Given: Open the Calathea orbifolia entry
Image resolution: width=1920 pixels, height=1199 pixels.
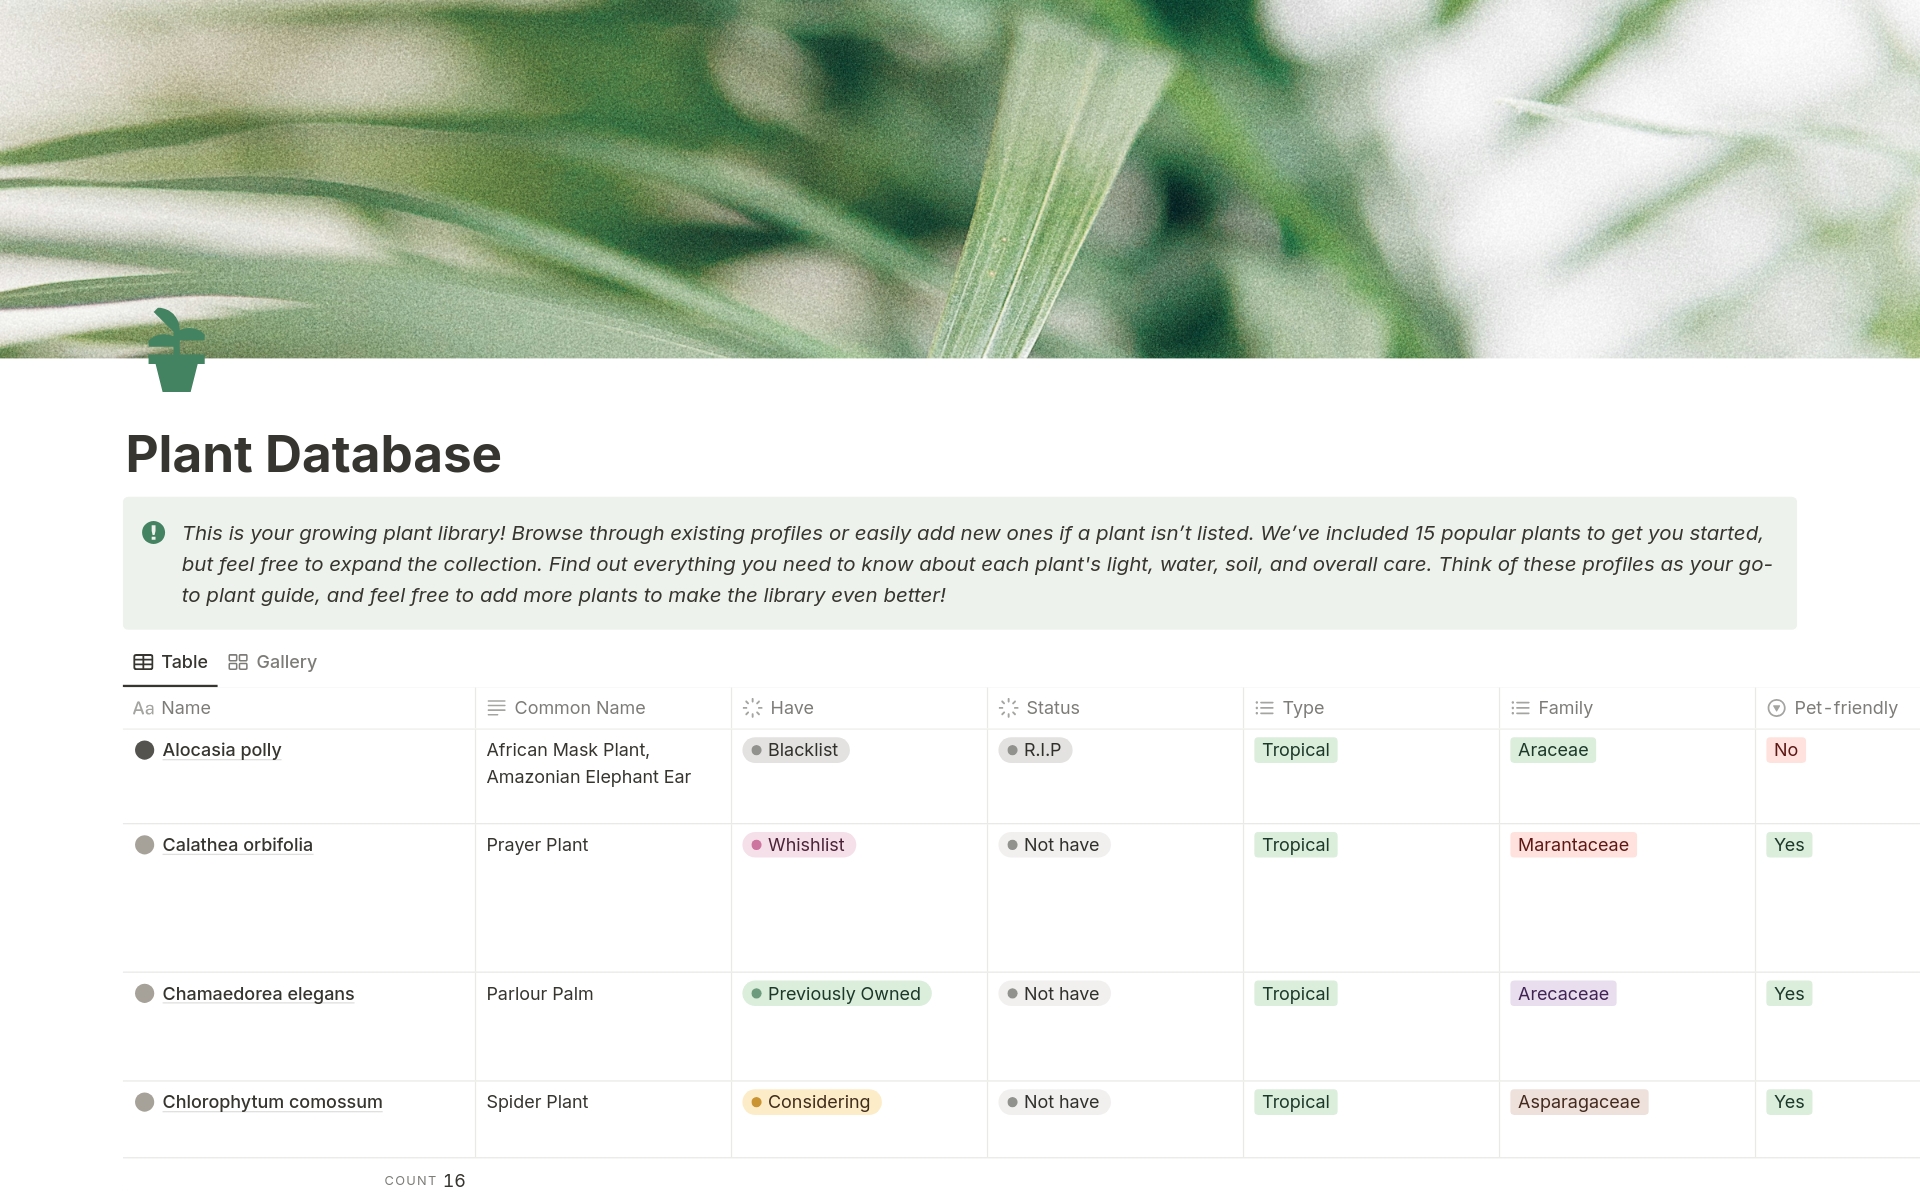Looking at the screenshot, I should (x=237, y=845).
